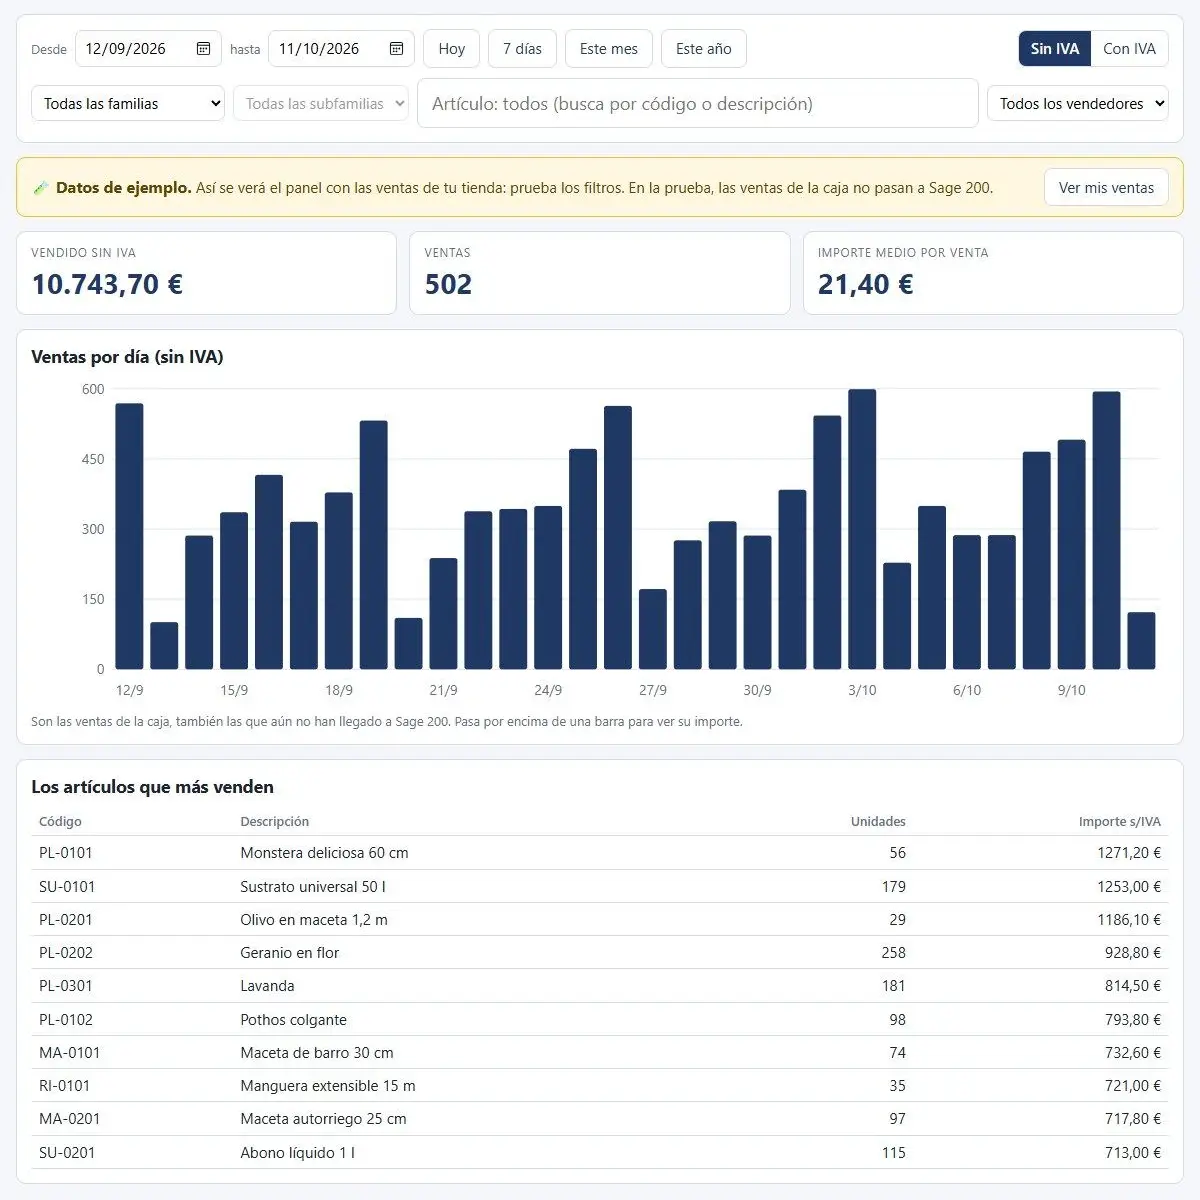Screen dimensions: 1200x1200
Task: Focus the Artículo search field
Action: (x=698, y=103)
